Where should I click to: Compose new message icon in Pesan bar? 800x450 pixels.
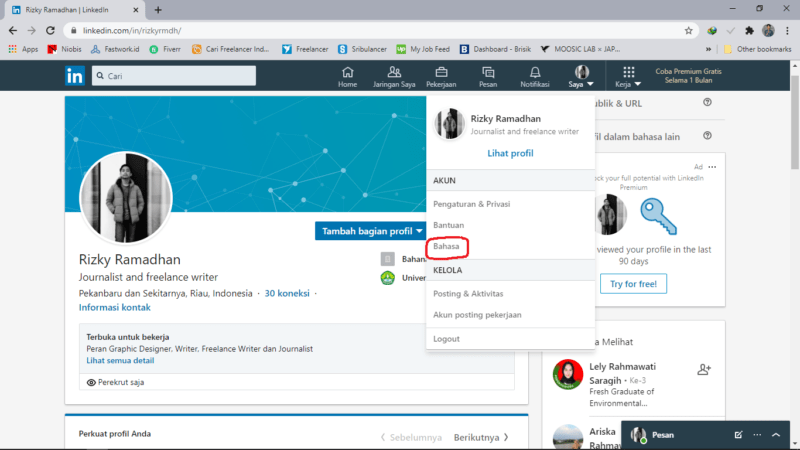pos(738,435)
